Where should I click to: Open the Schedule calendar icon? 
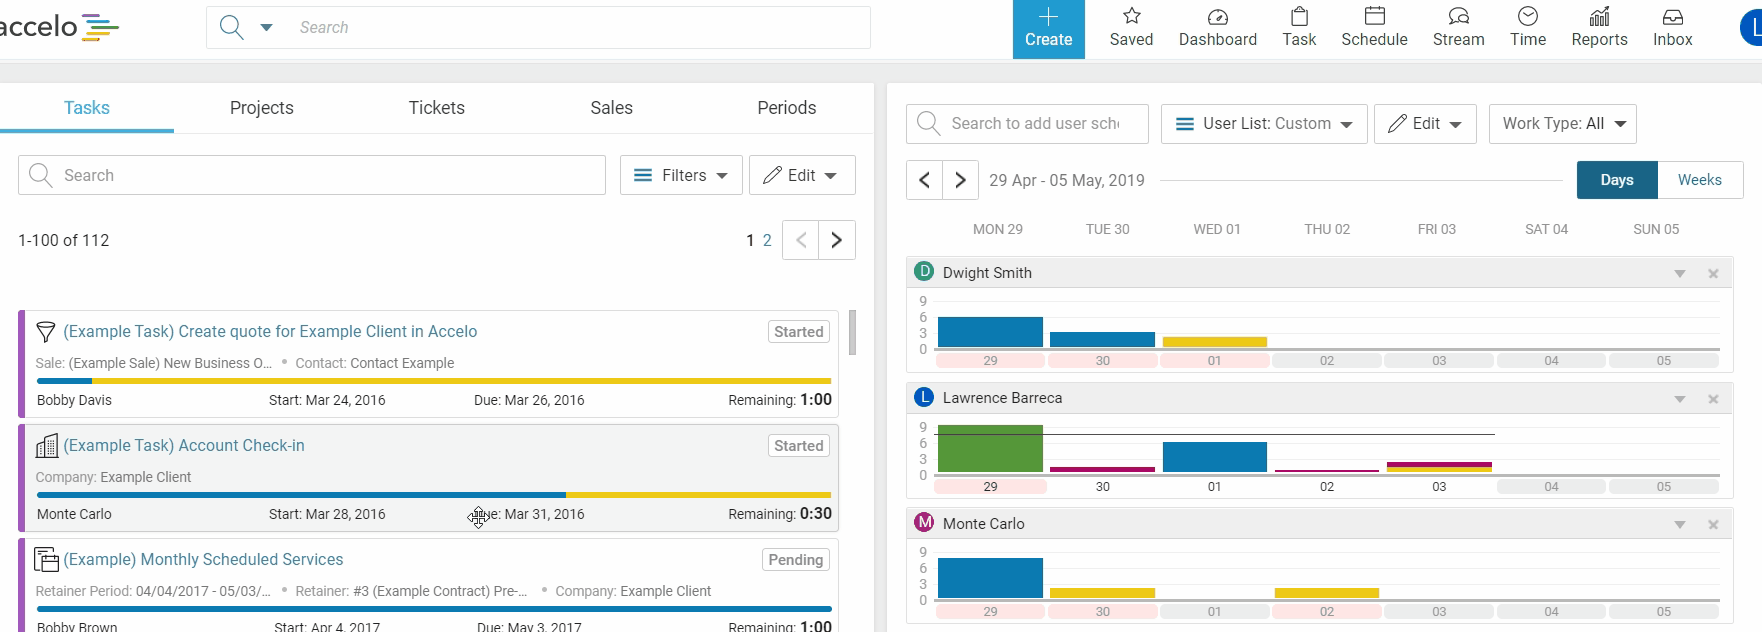coord(1374,18)
